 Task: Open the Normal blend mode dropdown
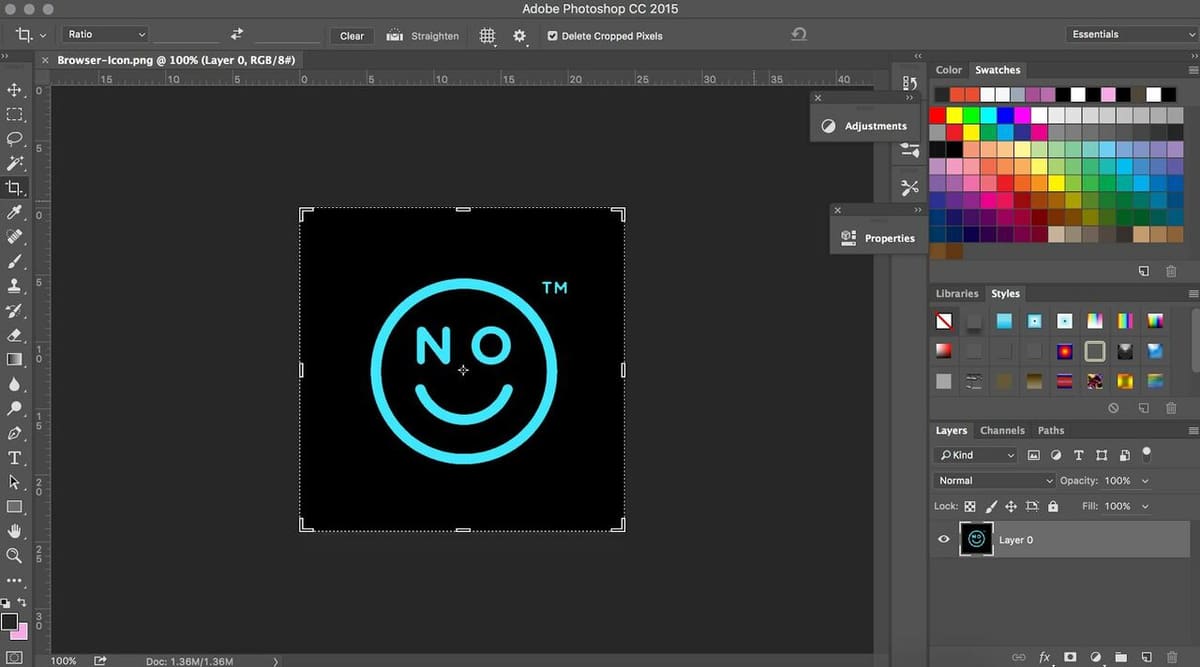pyautogui.click(x=994, y=481)
